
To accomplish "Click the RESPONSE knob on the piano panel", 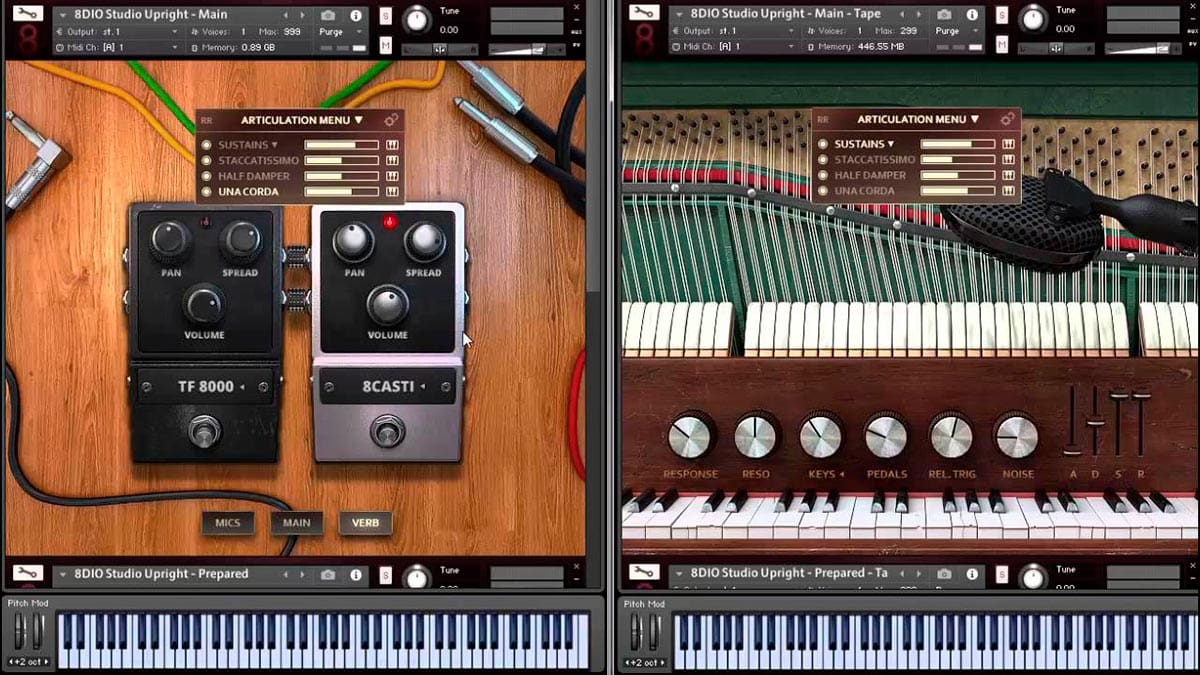I will pyautogui.click(x=690, y=437).
